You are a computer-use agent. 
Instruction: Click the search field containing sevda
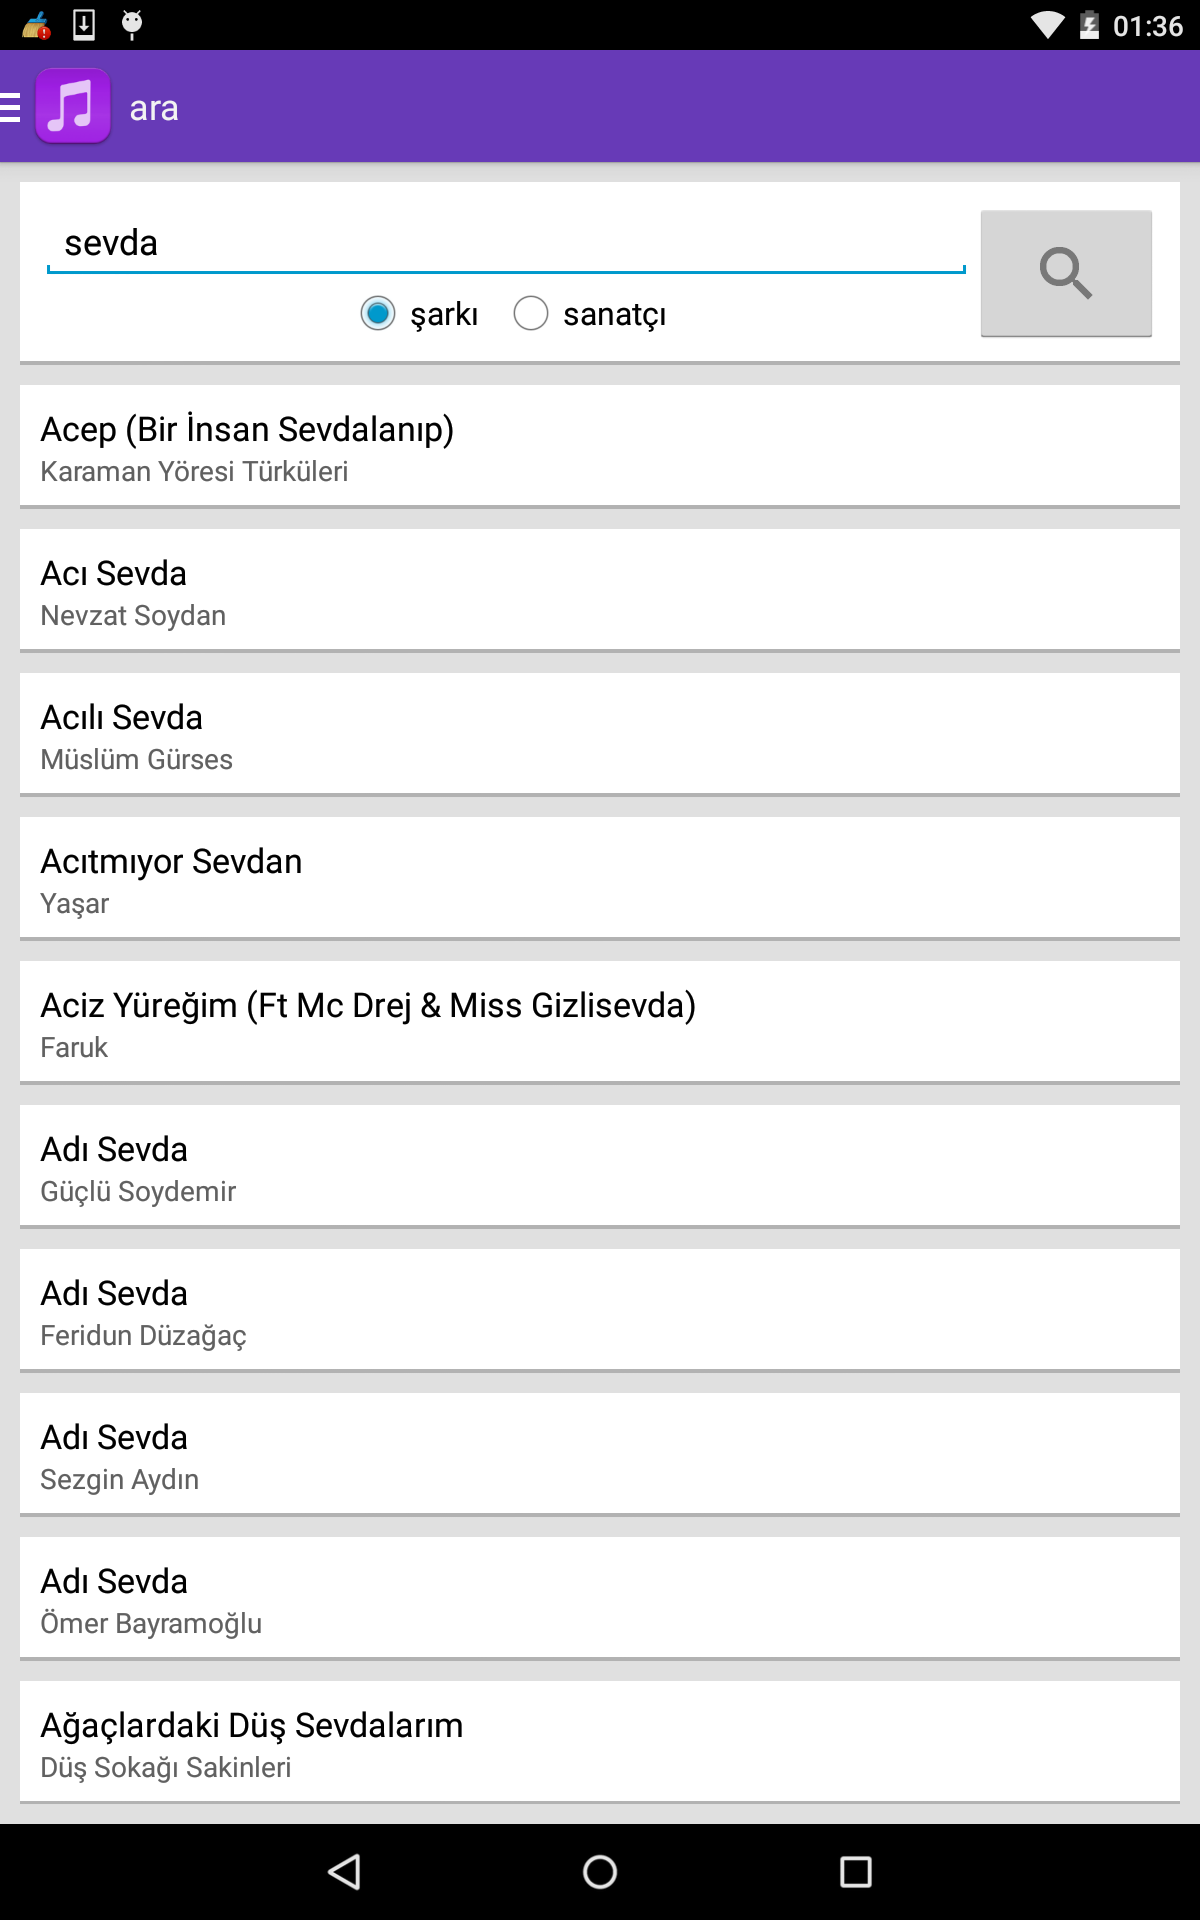tap(505, 243)
